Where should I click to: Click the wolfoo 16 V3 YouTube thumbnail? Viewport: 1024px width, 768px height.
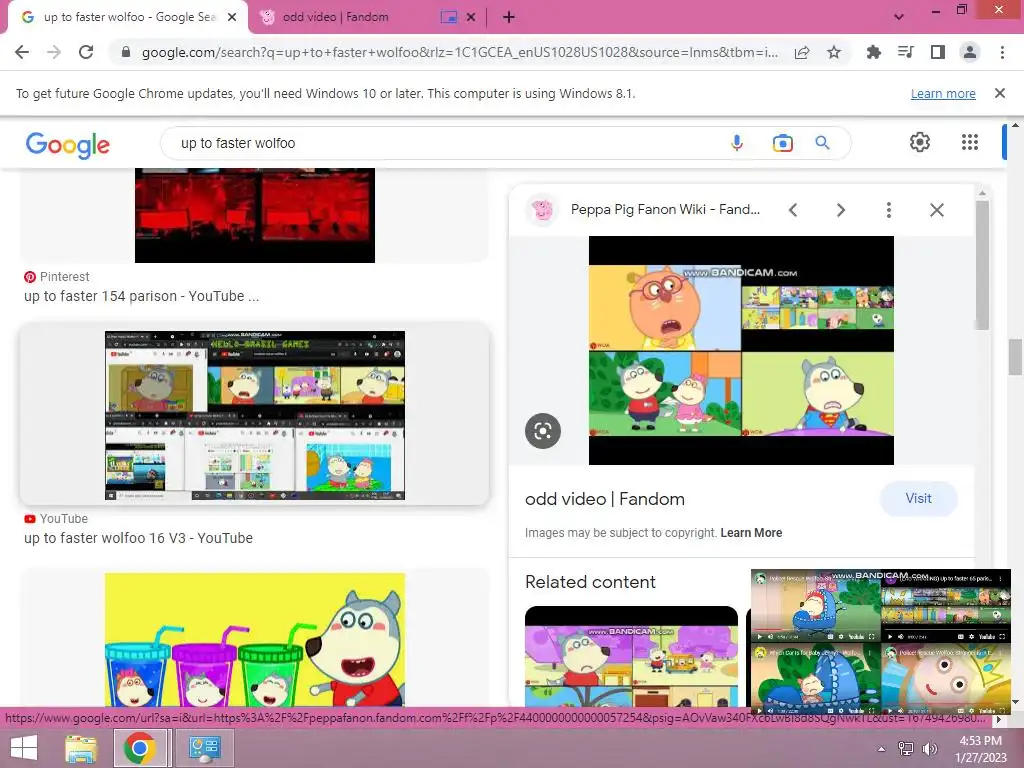coord(255,415)
